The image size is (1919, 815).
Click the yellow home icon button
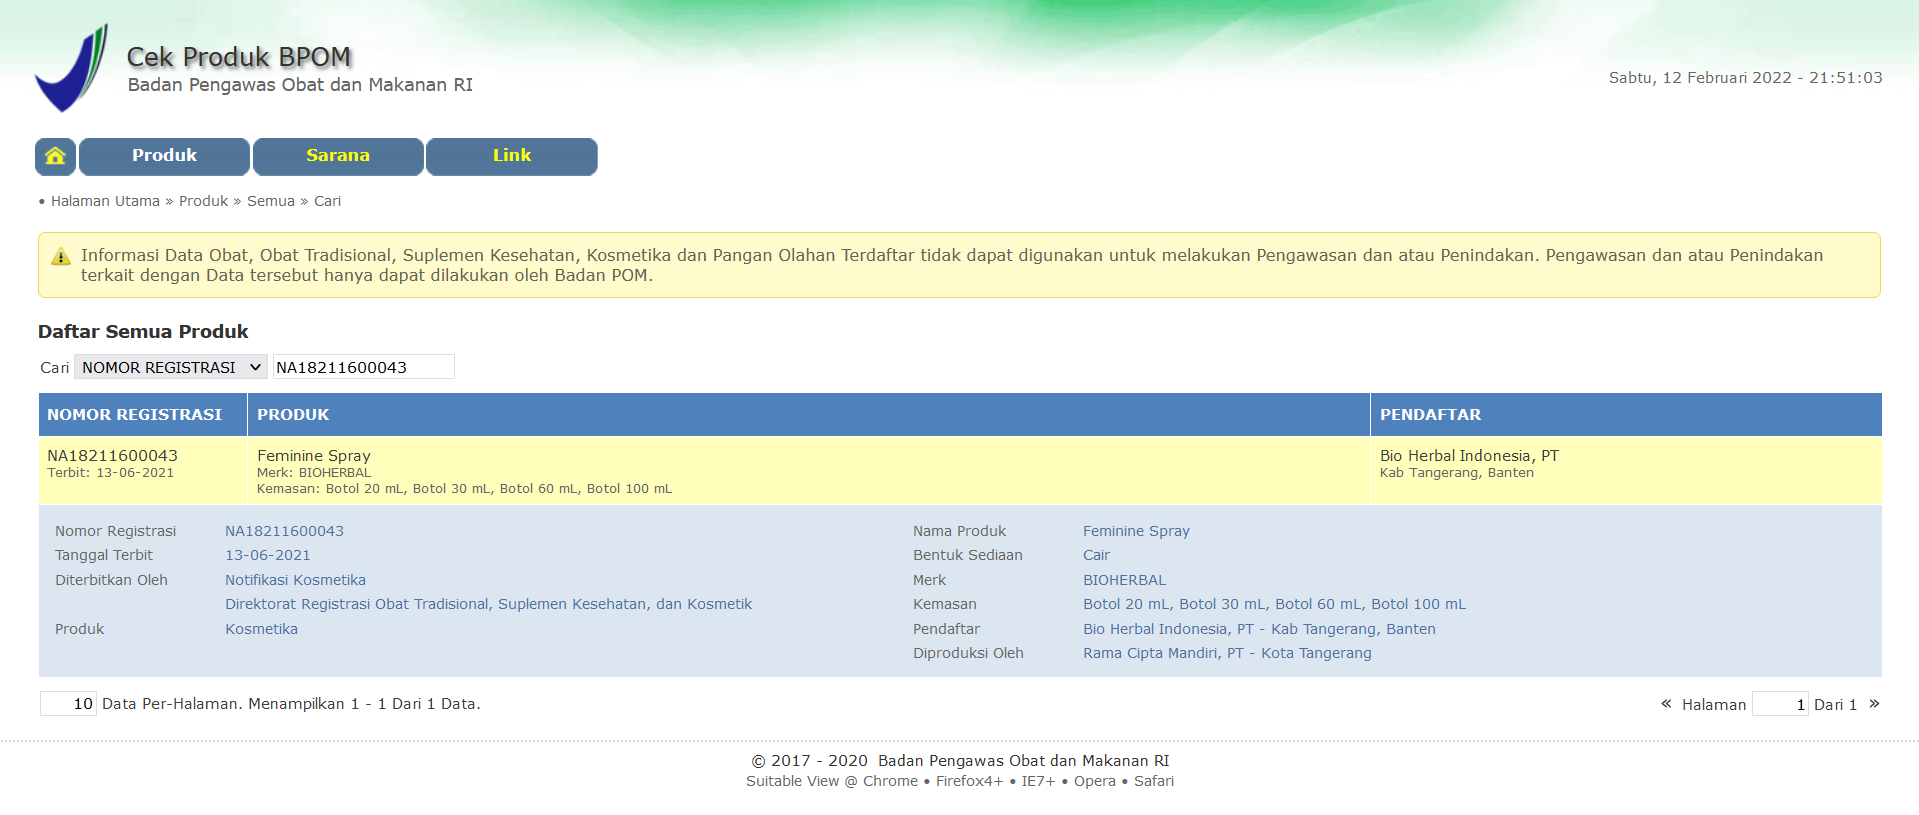tap(56, 156)
